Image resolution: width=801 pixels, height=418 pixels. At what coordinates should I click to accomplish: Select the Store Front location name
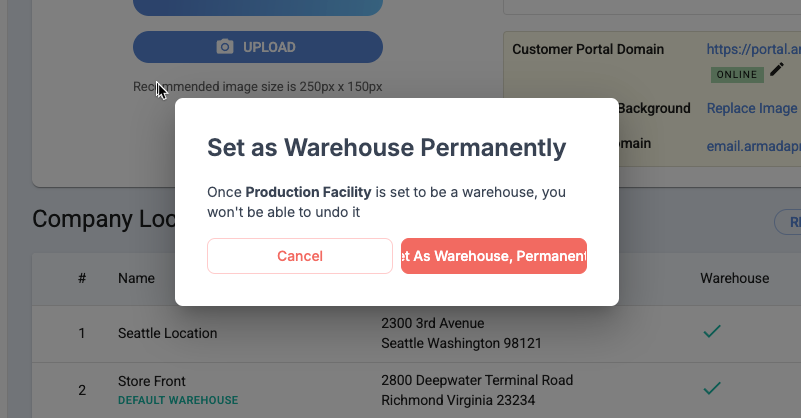click(x=152, y=381)
